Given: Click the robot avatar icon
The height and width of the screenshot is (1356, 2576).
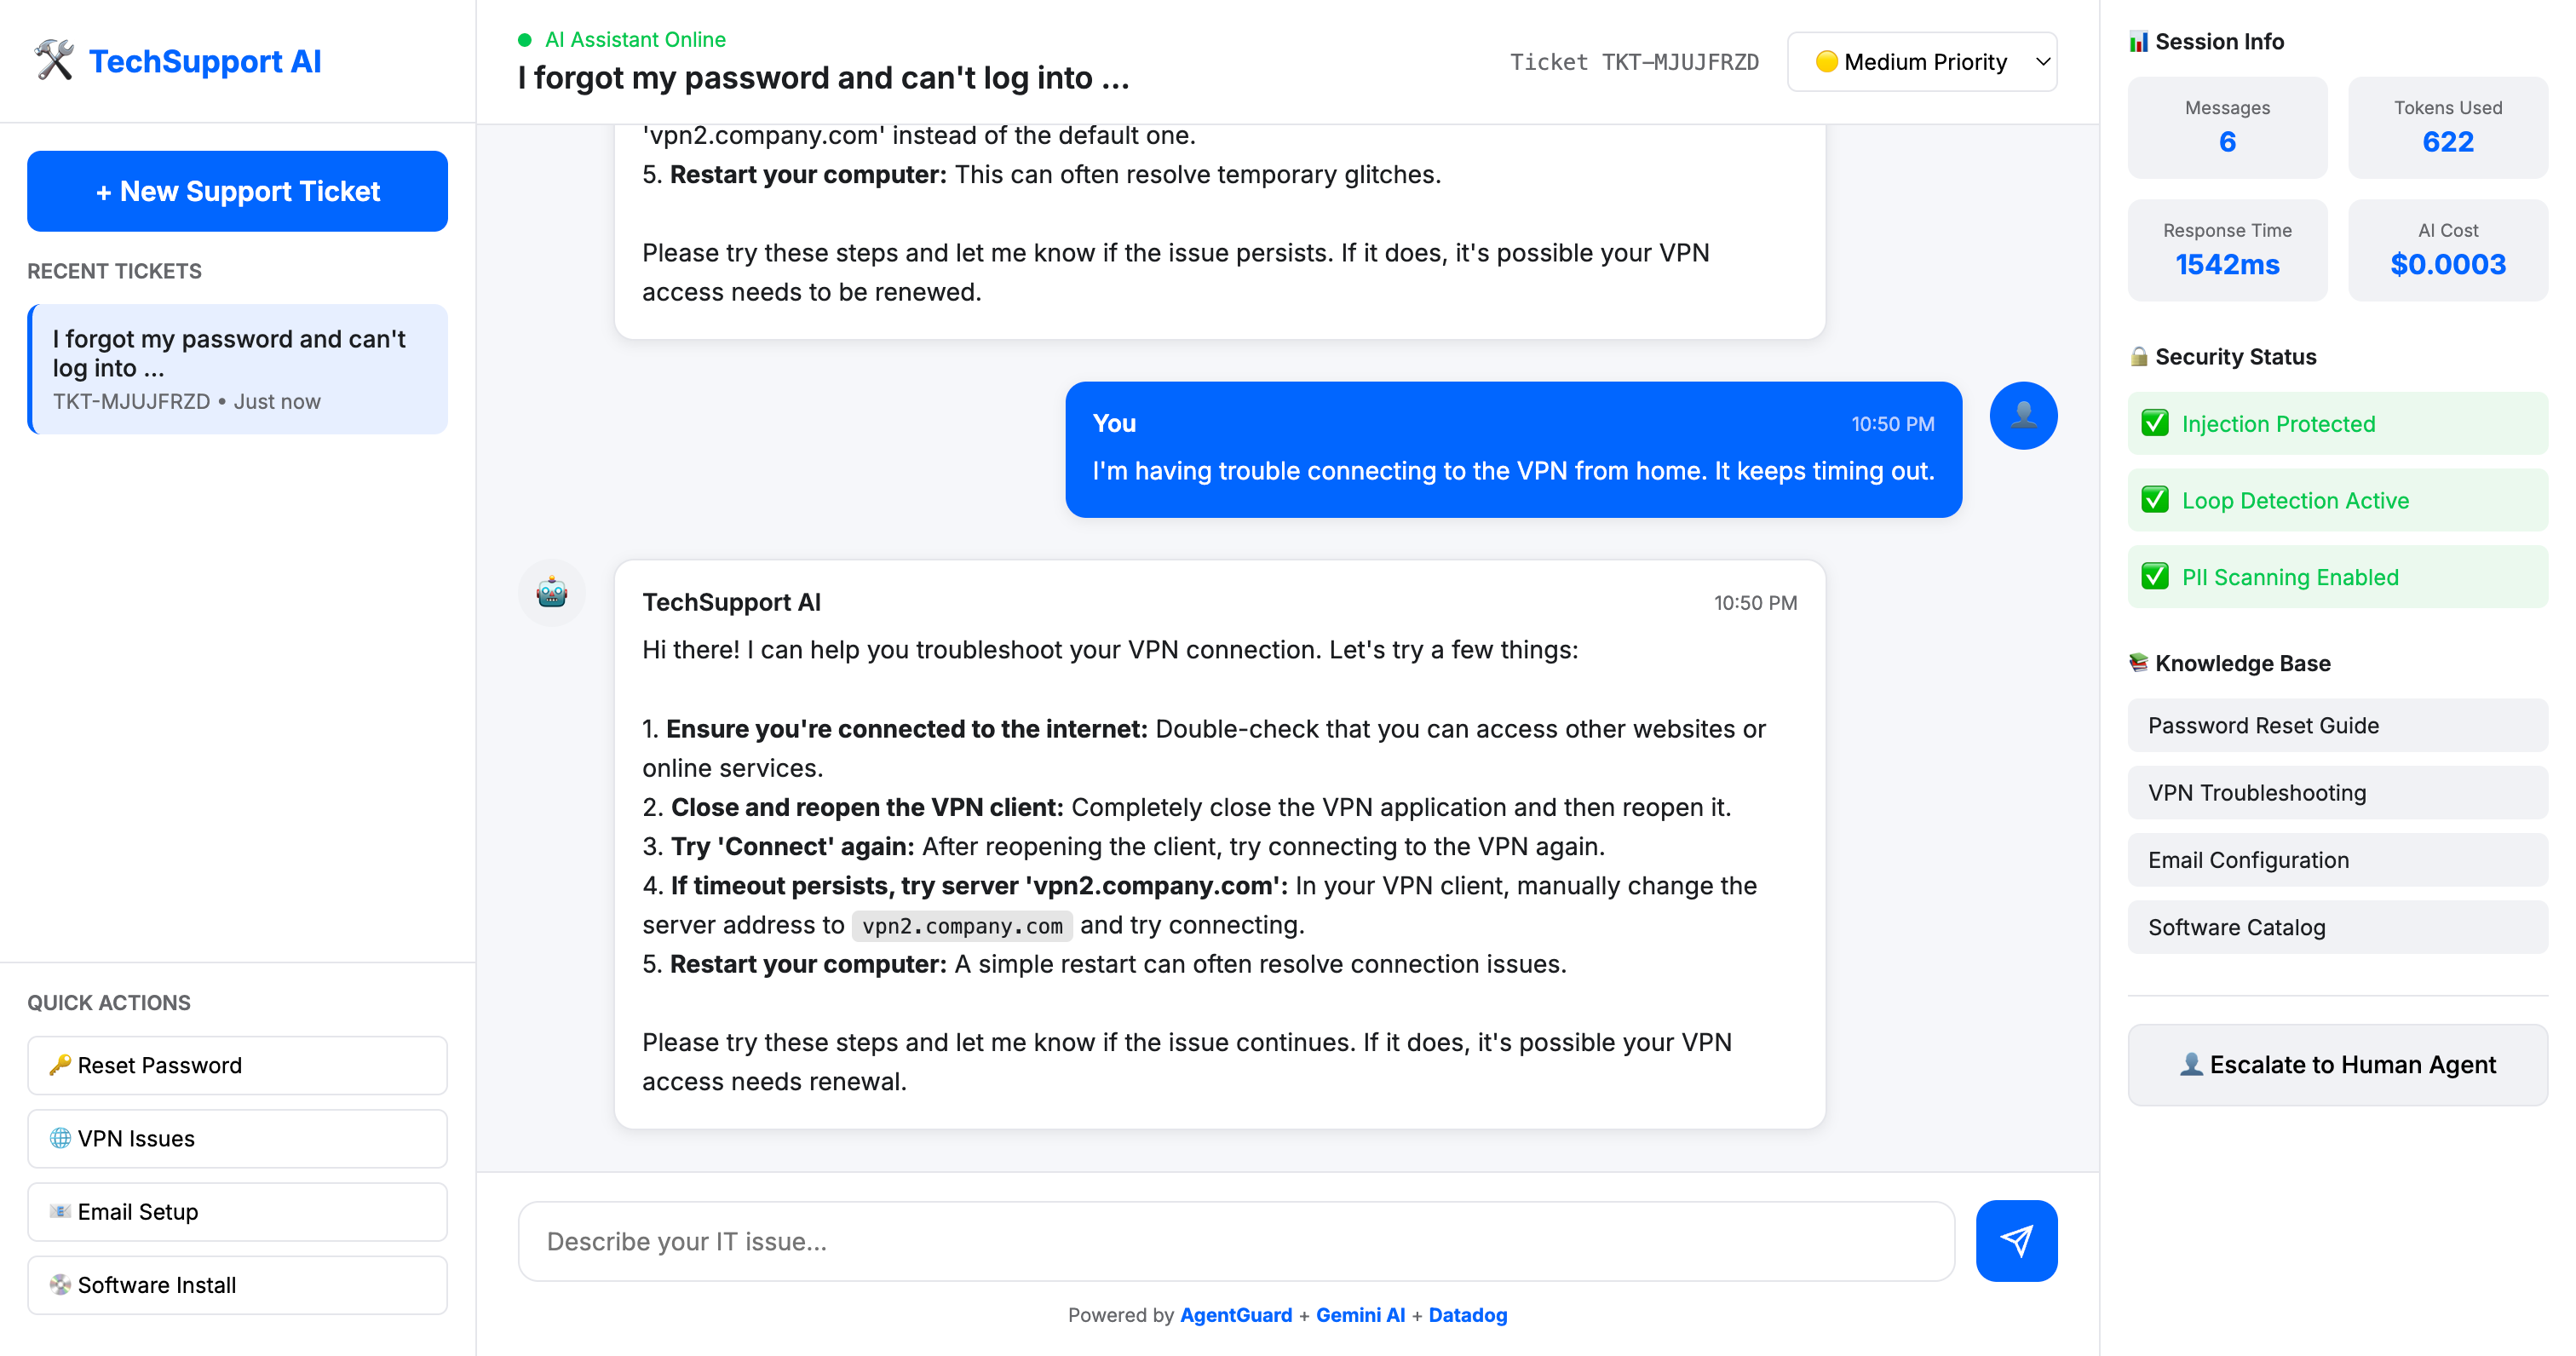Looking at the screenshot, I should [551, 593].
